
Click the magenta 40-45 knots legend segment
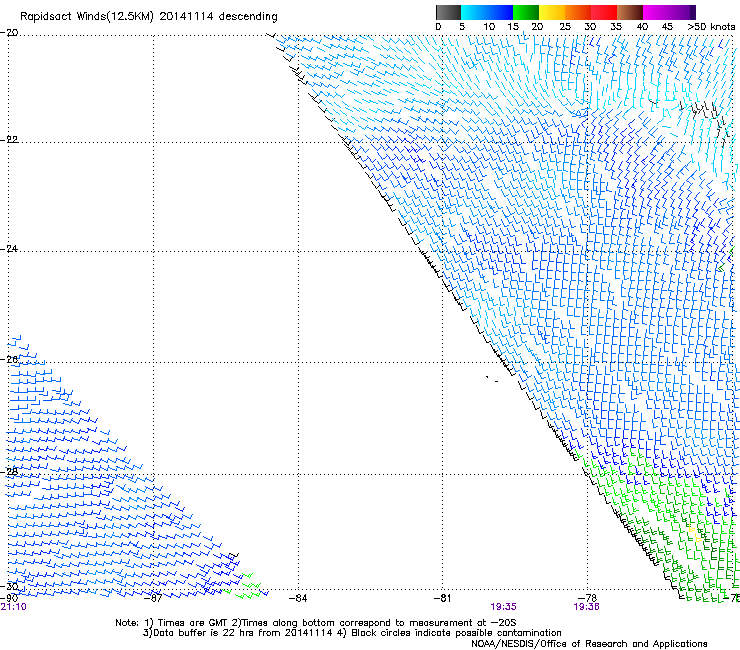pos(656,12)
